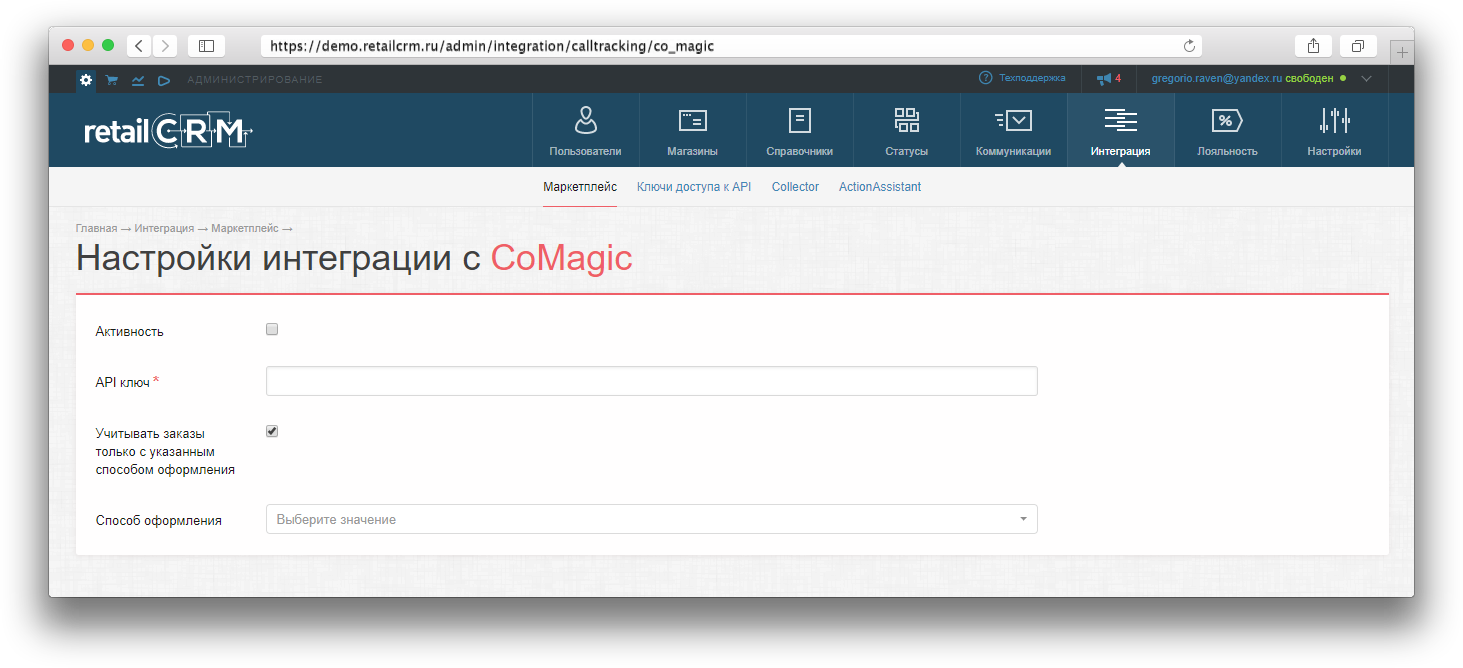Open the analytics chart icon

click(138, 80)
